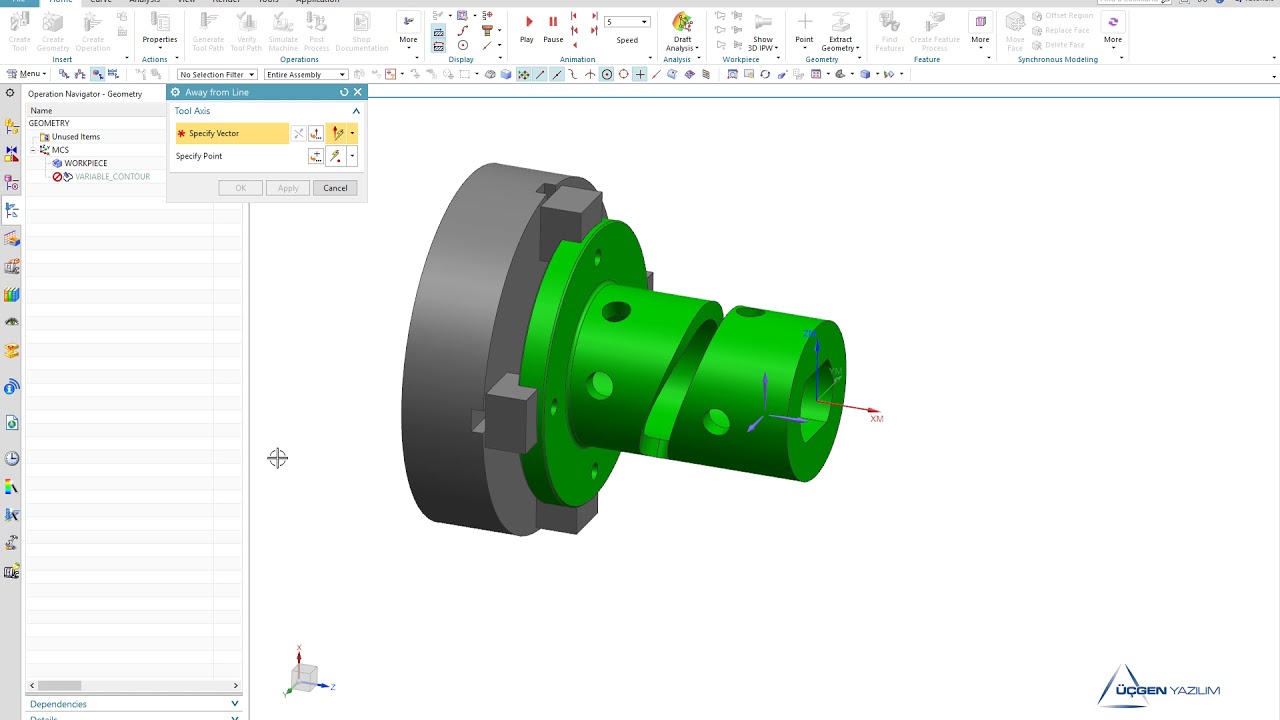Select the Operation Navigator resource bar icon
The image size is (1280, 720).
point(12,211)
